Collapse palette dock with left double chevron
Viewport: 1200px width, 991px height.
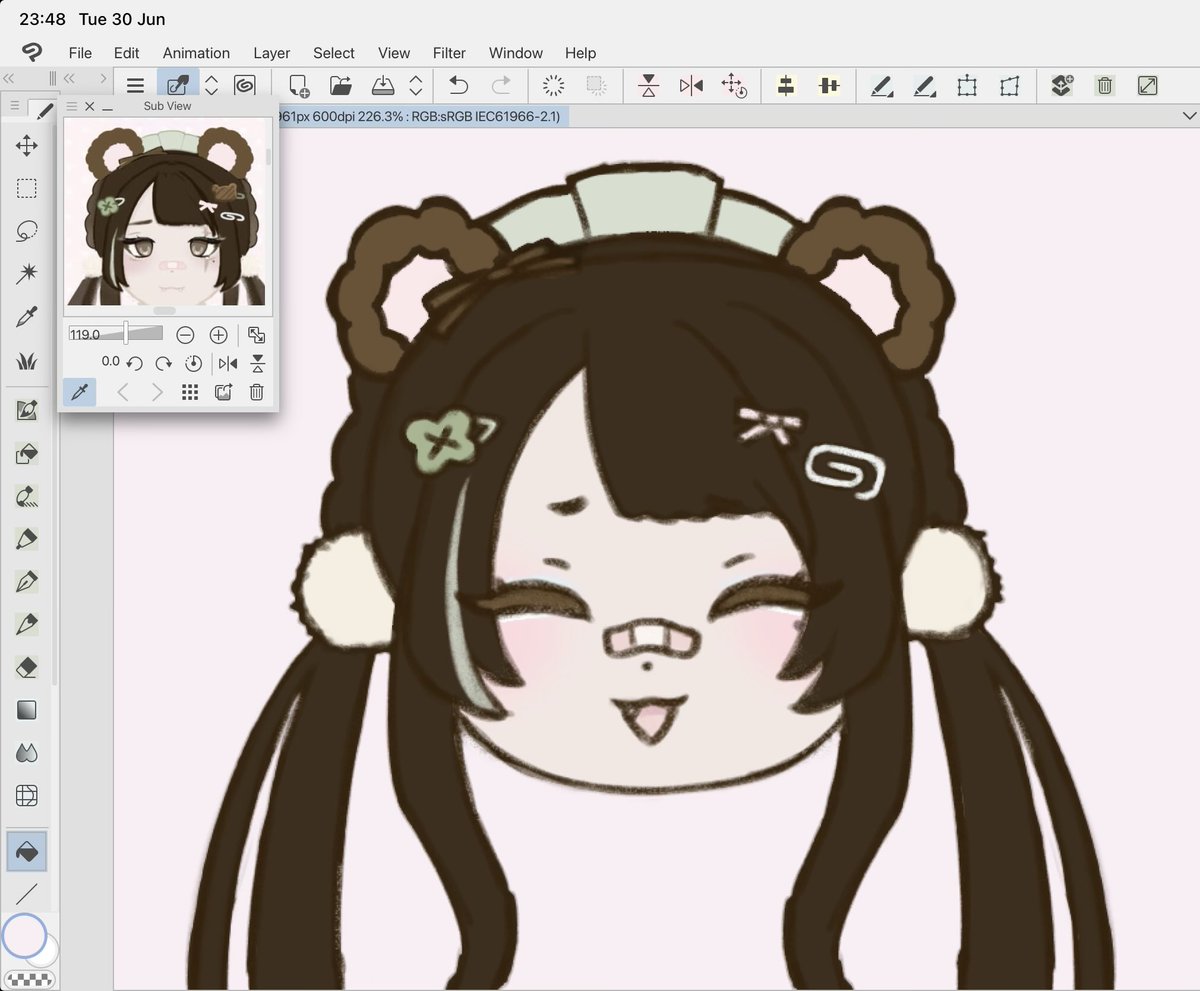coord(8,78)
